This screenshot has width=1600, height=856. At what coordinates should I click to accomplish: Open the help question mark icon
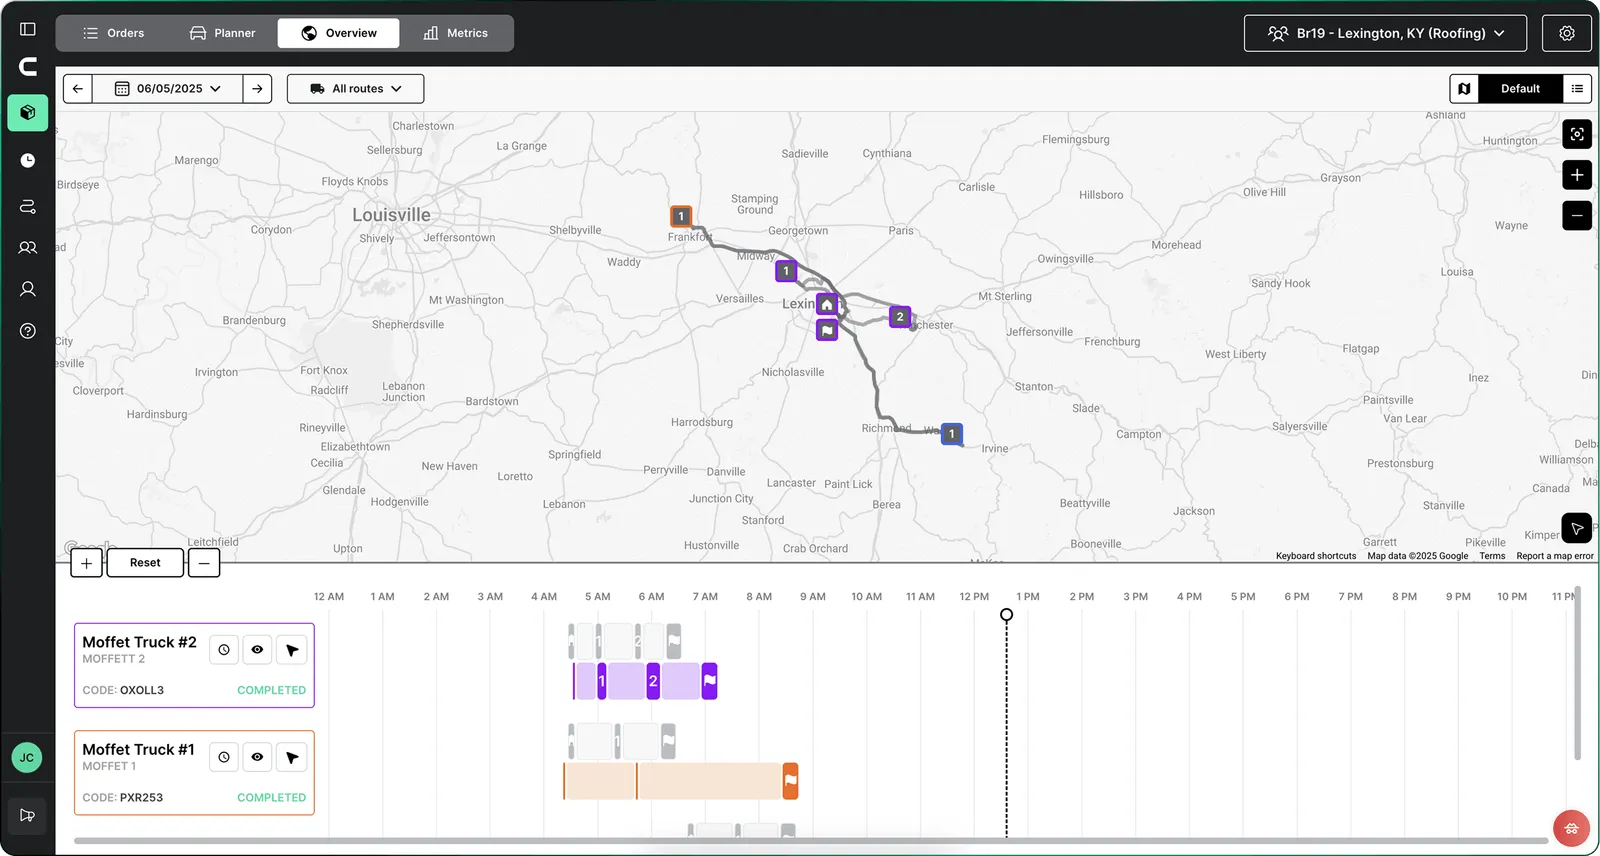pos(28,331)
